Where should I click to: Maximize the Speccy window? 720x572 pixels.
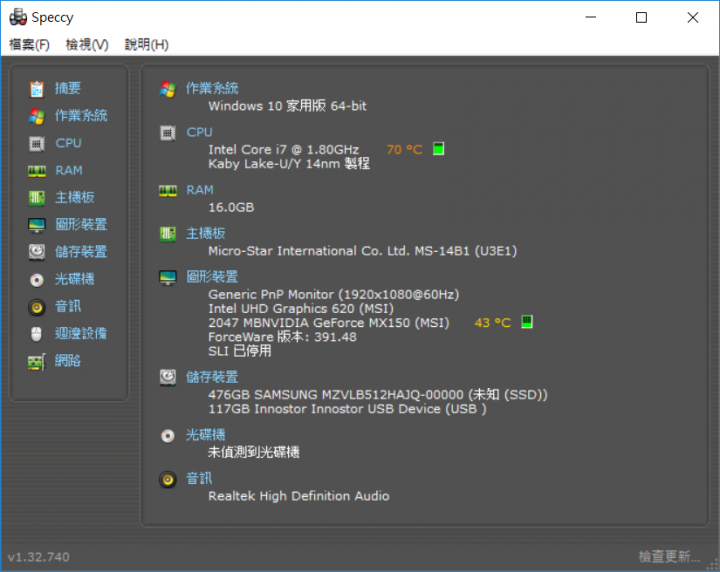[641, 17]
